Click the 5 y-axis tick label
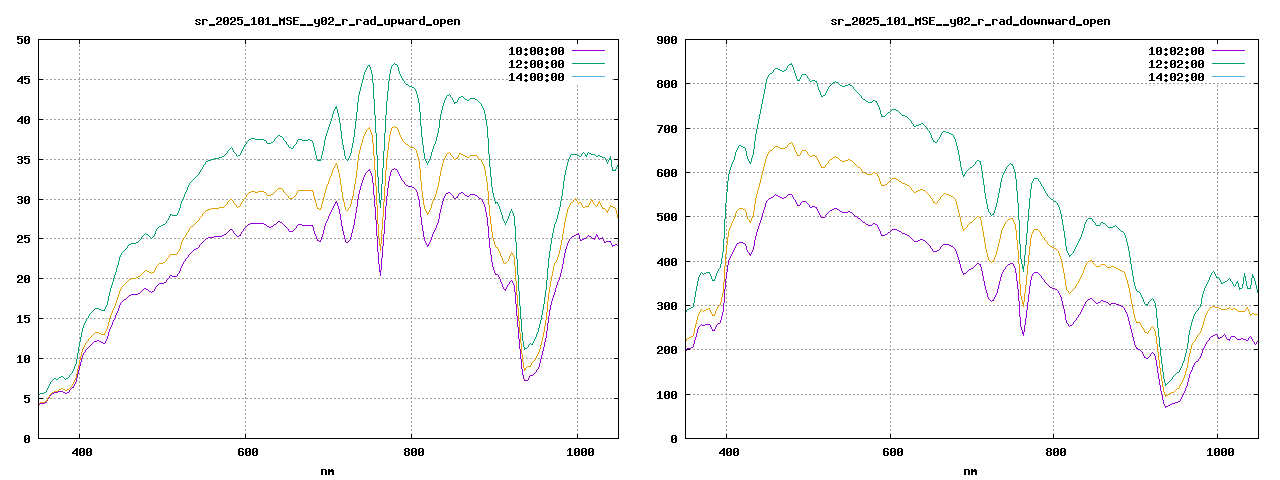The width and height of the screenshot is (1280, 480). pyautogui.click(x=27, y=399)
